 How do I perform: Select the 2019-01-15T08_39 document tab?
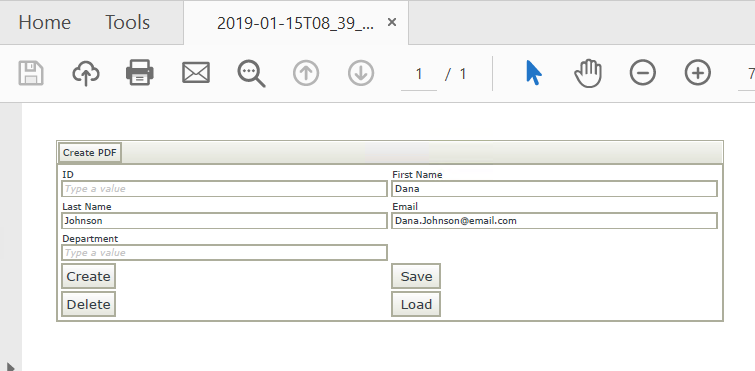[x=296, y=23]
